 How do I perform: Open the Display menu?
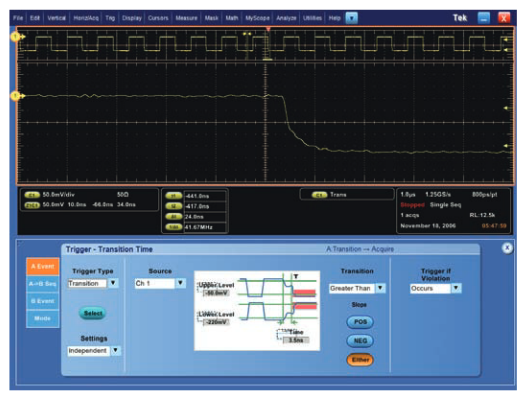click(132, 18)
